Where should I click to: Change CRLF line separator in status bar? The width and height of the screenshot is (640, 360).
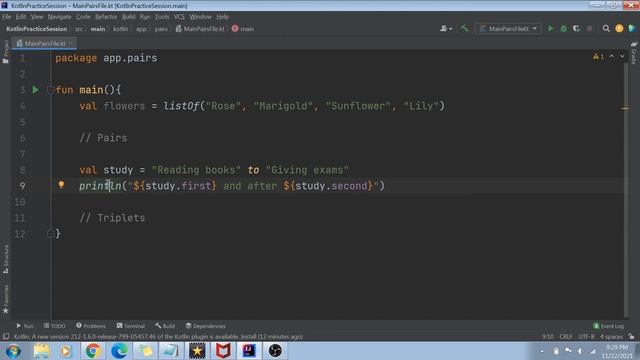[566, 336]
